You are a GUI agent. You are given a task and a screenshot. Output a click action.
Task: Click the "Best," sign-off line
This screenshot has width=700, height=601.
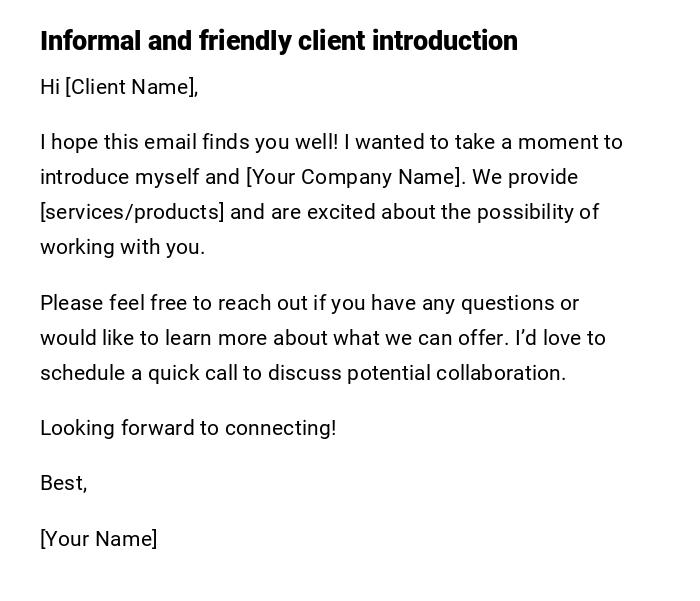(64, 483)
